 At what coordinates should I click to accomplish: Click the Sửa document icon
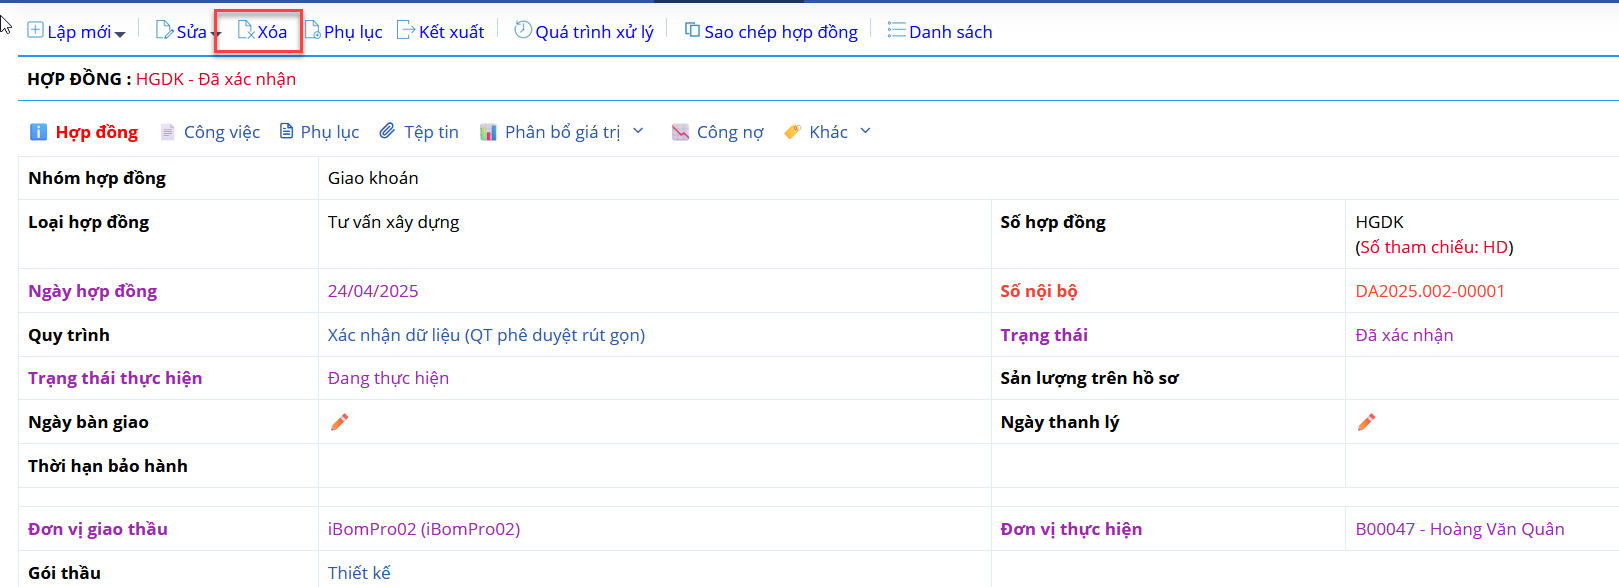[164, 30]
